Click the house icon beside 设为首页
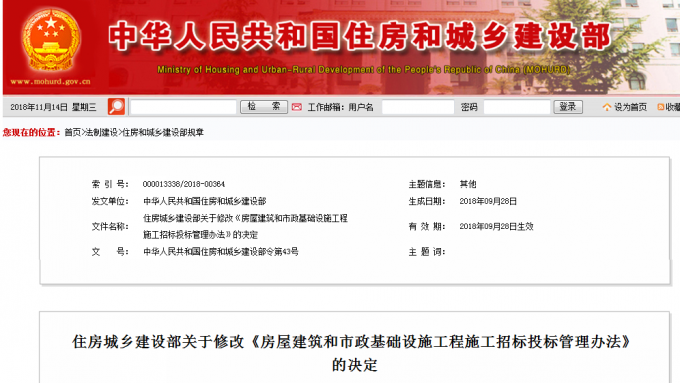This screenshot has width=680, height=383. point(607,107)
